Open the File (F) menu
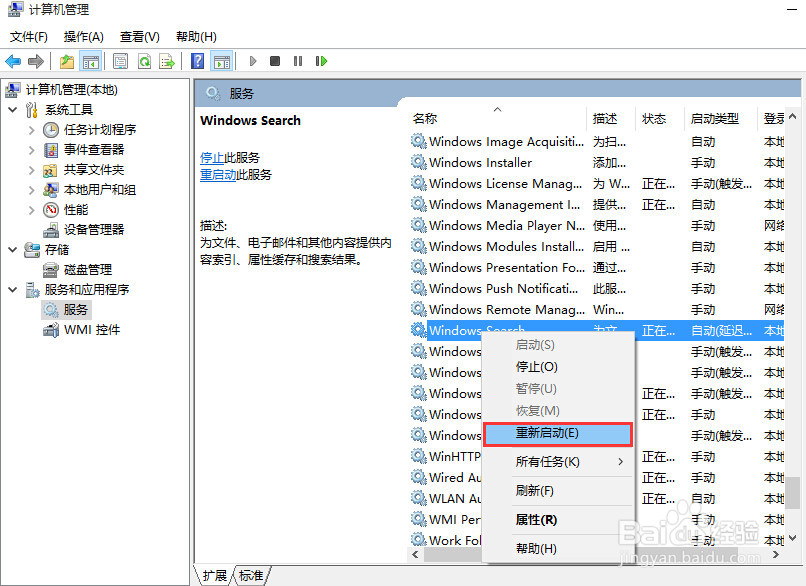Screen dimensions: 806x586 point(29,37)
